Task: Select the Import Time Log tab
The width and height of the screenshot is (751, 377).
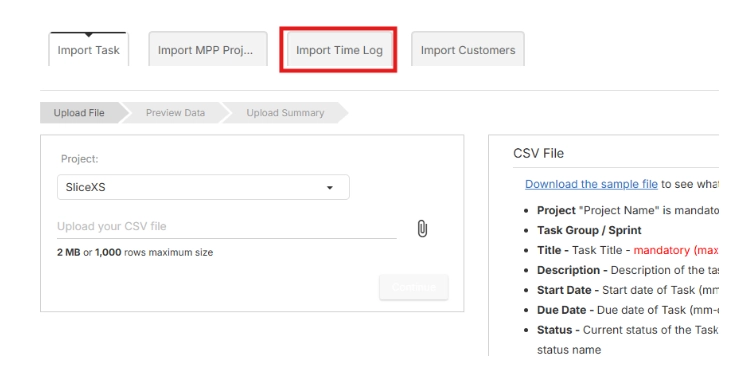Action: pos(339,50)
